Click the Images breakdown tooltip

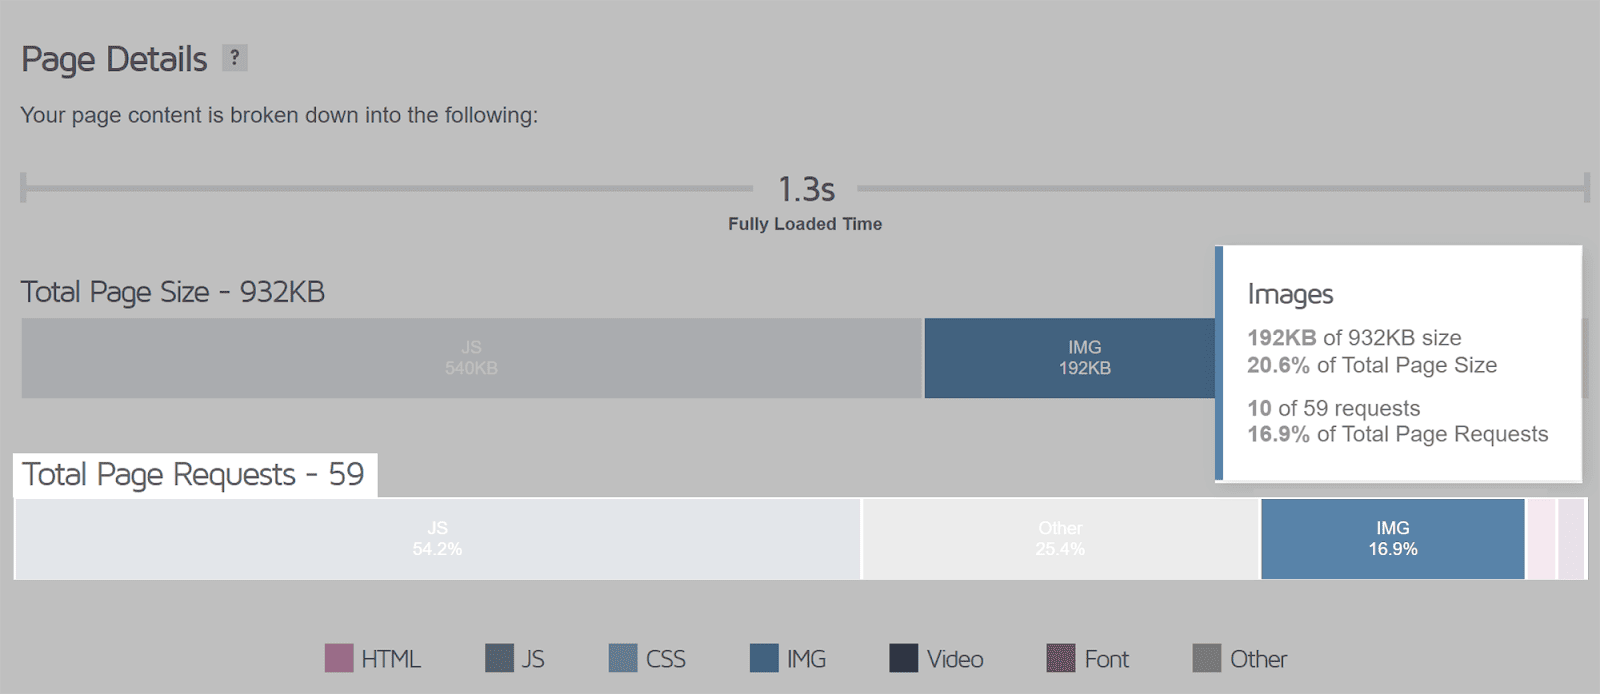click(1398, 363)
